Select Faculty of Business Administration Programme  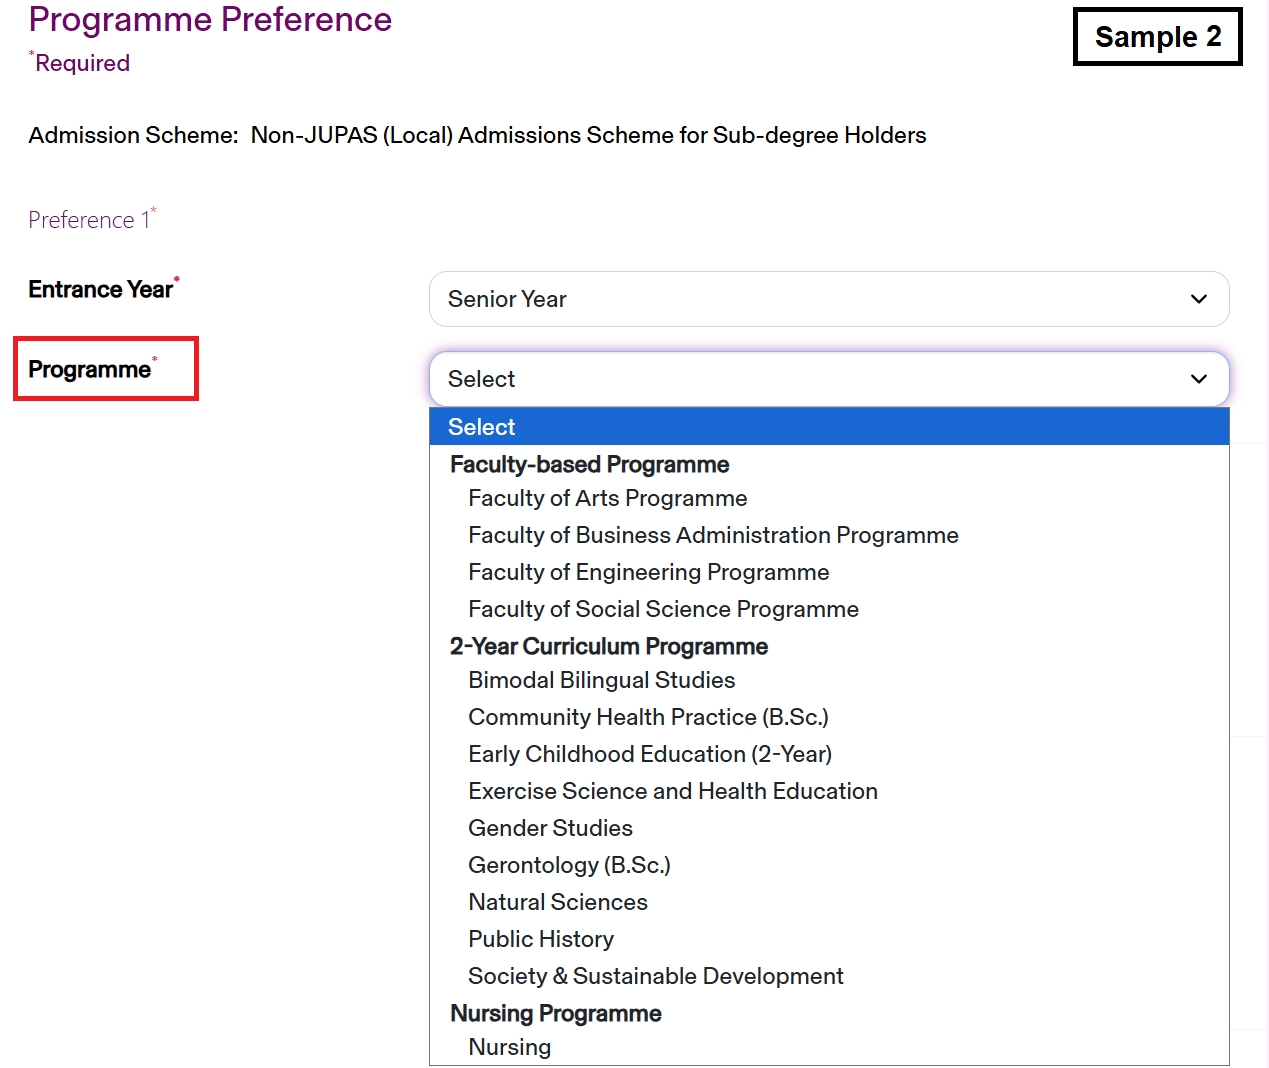tap(712, 535)
